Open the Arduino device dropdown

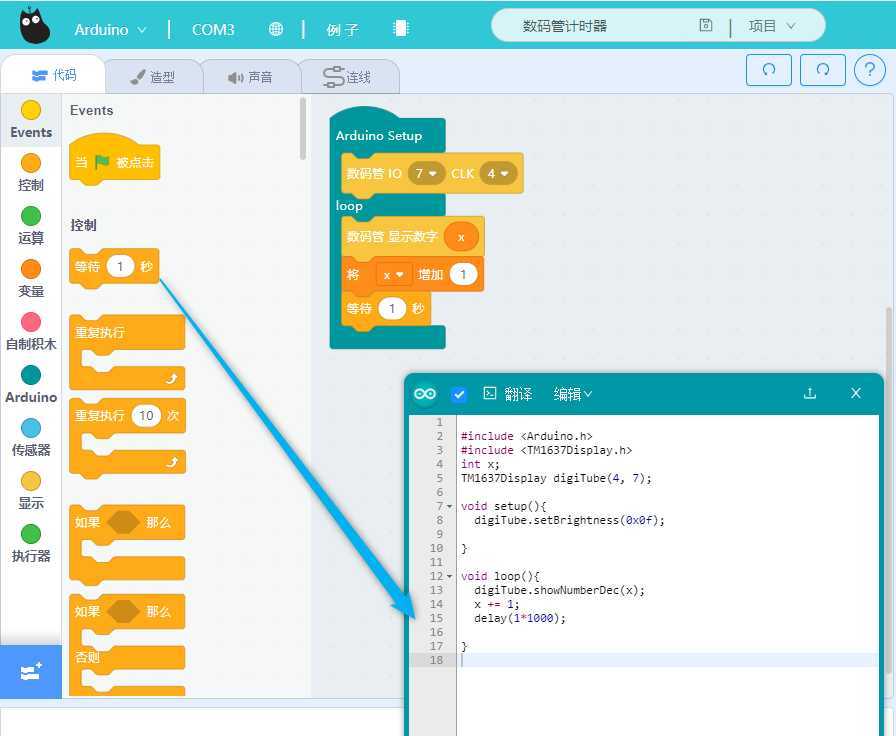[x=110, y=29]
